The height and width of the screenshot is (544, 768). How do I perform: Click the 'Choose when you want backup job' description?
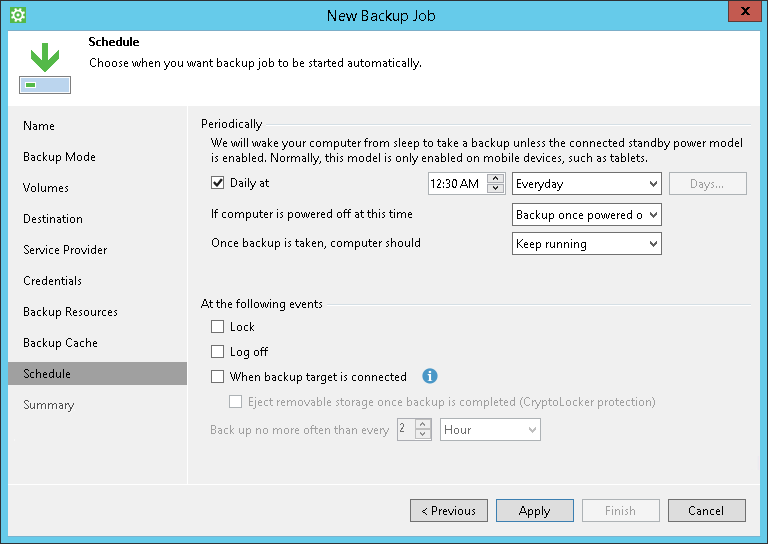pyautogui.click(x=255, y=63)
